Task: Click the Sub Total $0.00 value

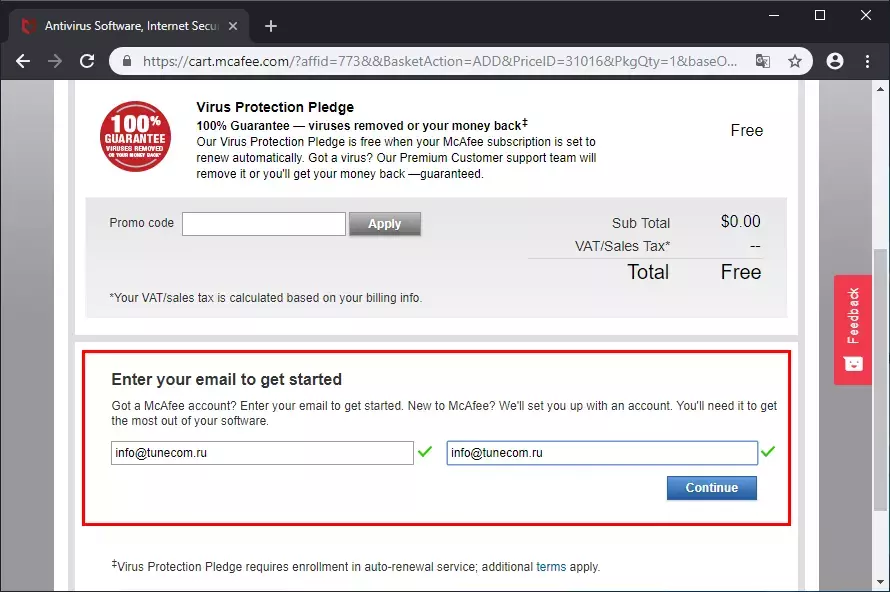Action: point(741,221)
